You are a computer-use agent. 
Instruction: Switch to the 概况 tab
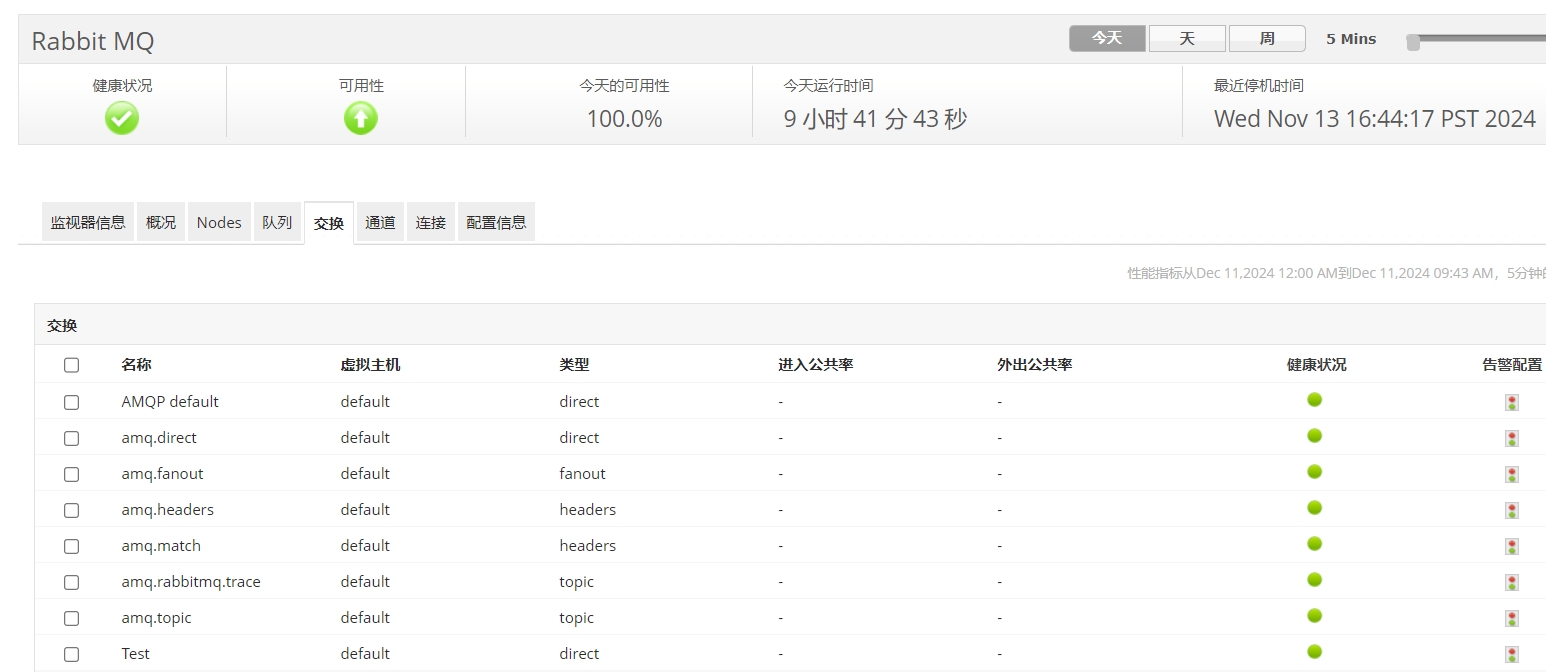click(161, 222)
